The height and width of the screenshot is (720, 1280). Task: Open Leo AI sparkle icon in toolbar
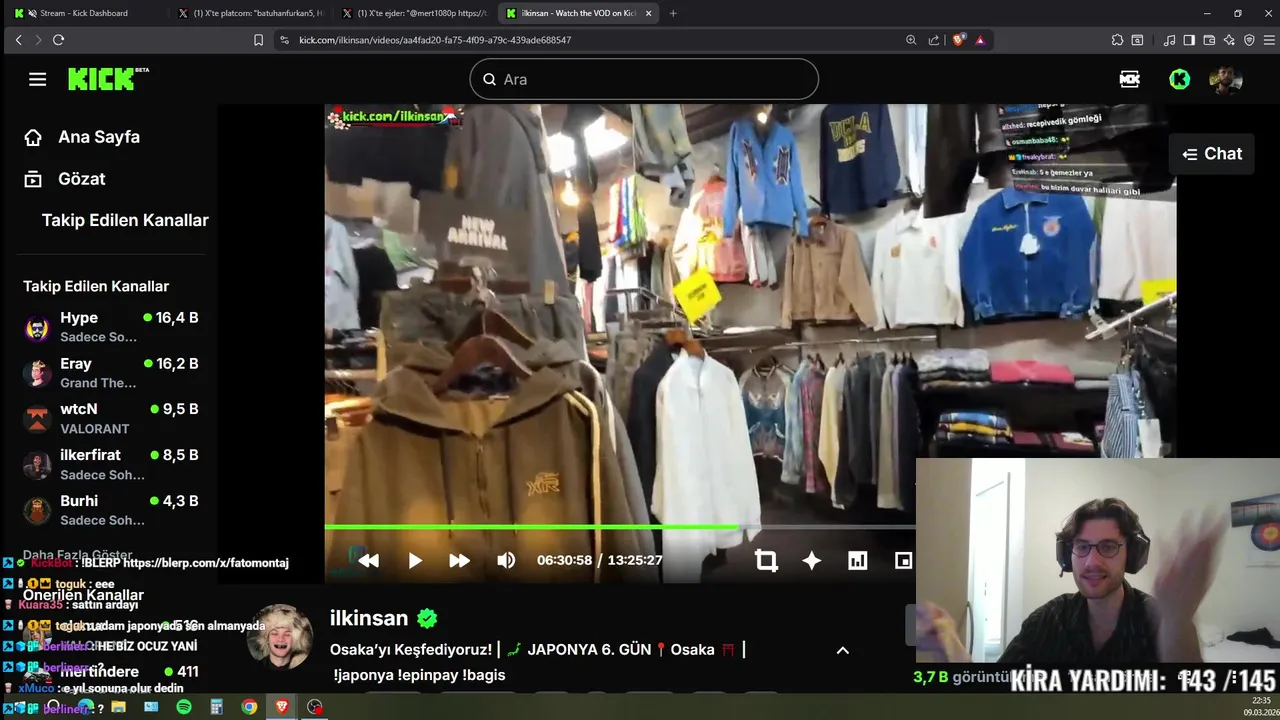click(1229, 40)
